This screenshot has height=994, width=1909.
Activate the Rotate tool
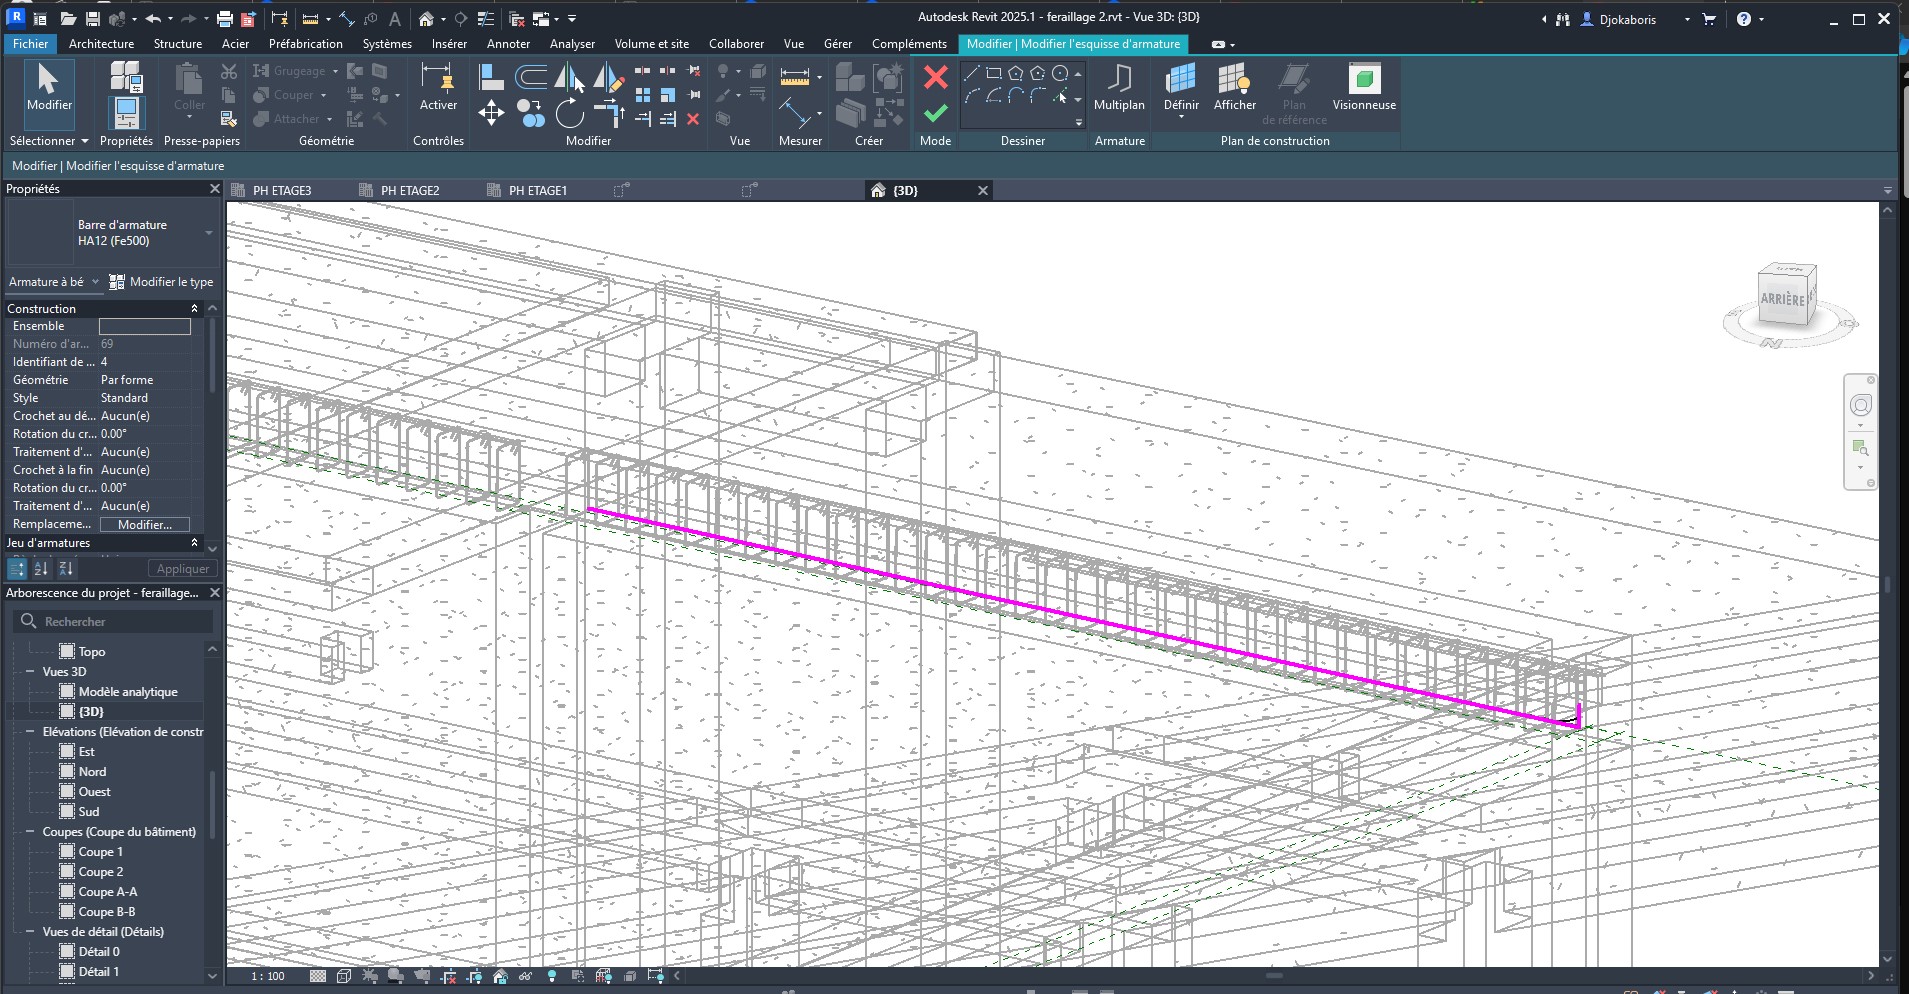tap(570, 114)
